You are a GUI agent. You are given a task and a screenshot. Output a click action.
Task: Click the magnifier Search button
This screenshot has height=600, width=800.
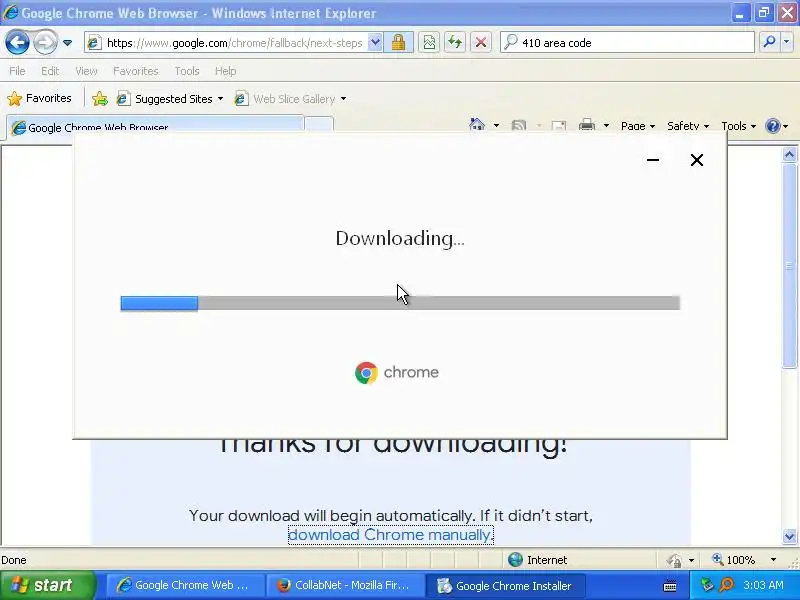coord(769,42)
